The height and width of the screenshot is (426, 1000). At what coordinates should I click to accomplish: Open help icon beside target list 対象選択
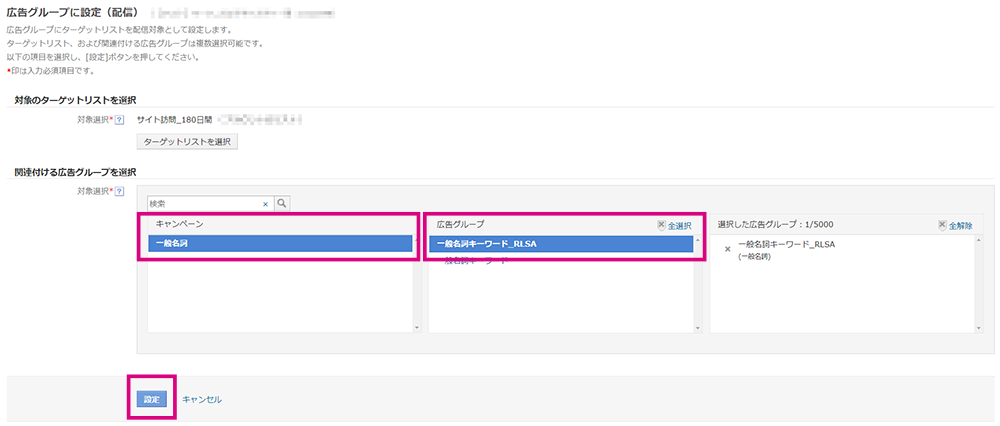tap(119, 119)
